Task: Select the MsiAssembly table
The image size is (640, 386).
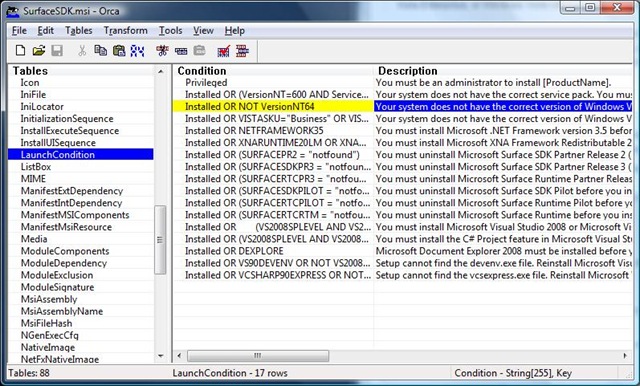Action: [49, 299]
